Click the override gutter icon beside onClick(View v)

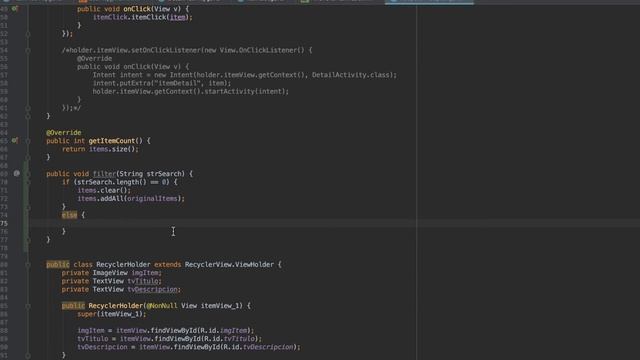[14, 8]
